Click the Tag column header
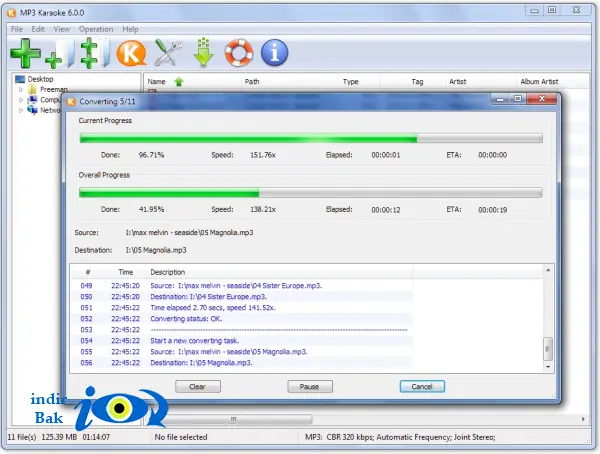 413,82
